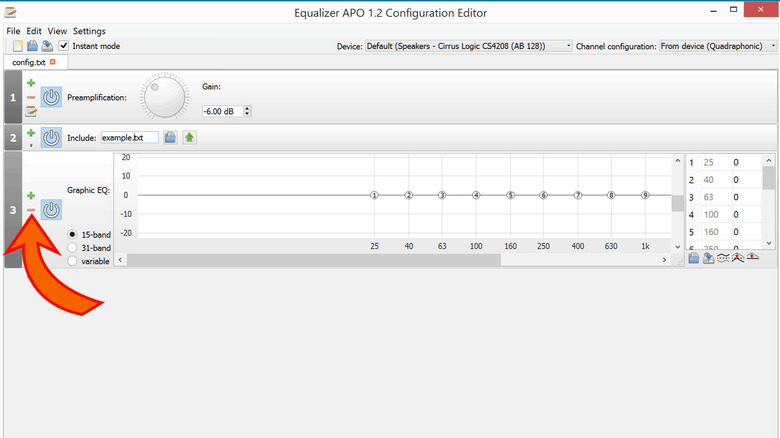Export Graphic EQ settings to file
Image resolution: width=780 pixels, height=438 pixels.
click(x=708, y=257)
